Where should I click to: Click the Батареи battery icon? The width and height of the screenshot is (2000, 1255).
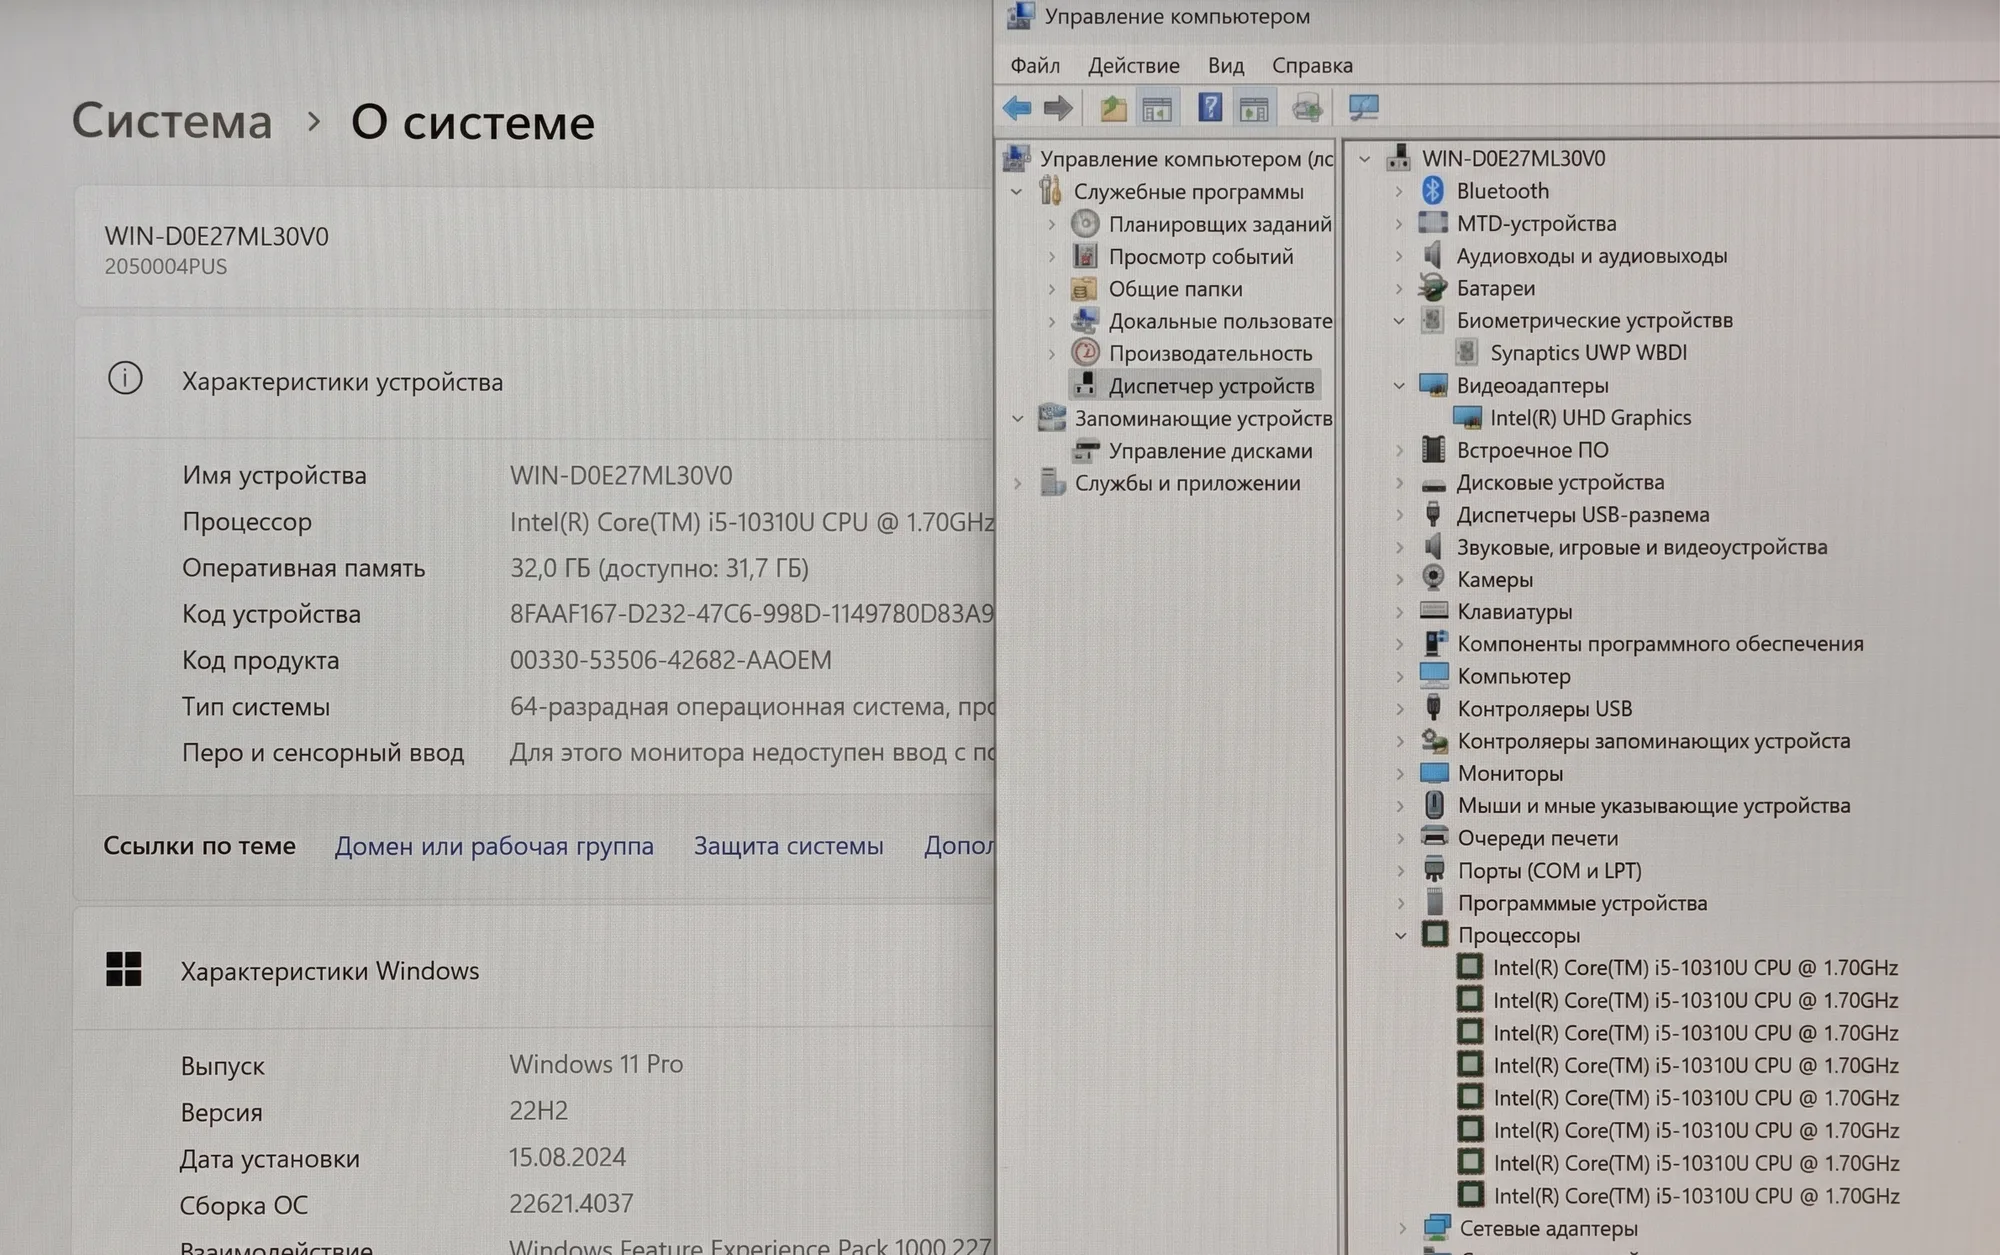[x=1433, y=288]
